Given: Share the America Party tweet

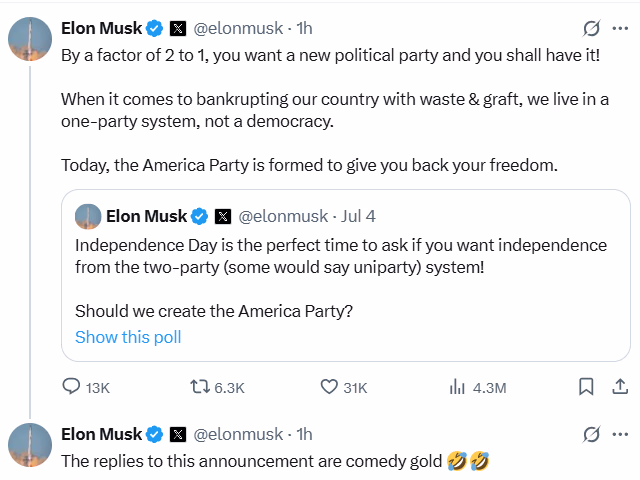Looking at the screenshot, I should pyautogui.click(x=619, y=387).
